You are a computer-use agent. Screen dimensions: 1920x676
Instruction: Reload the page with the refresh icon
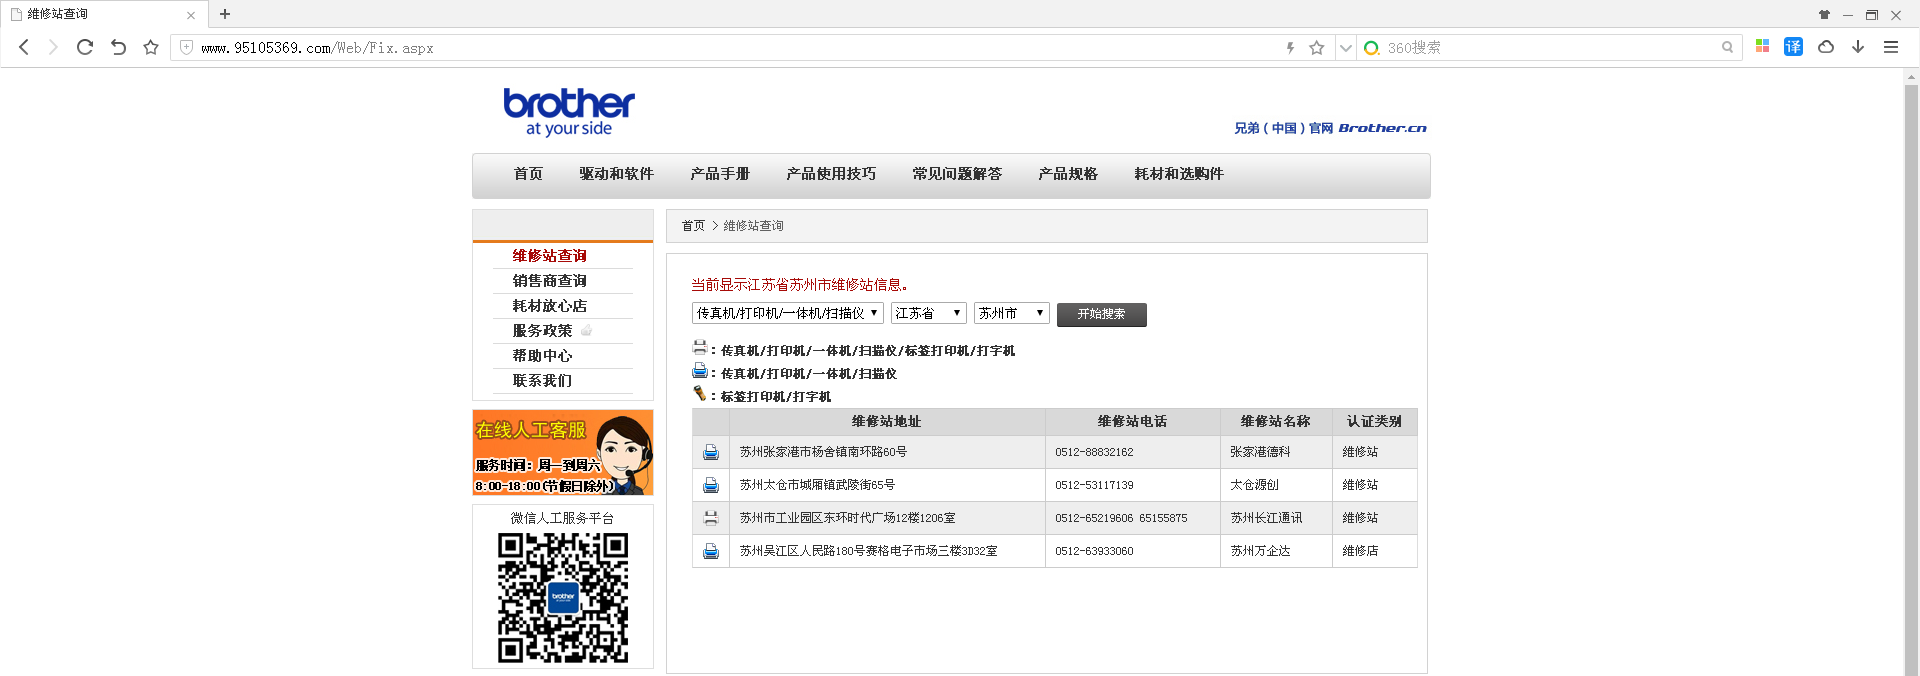tap(85, 47)
